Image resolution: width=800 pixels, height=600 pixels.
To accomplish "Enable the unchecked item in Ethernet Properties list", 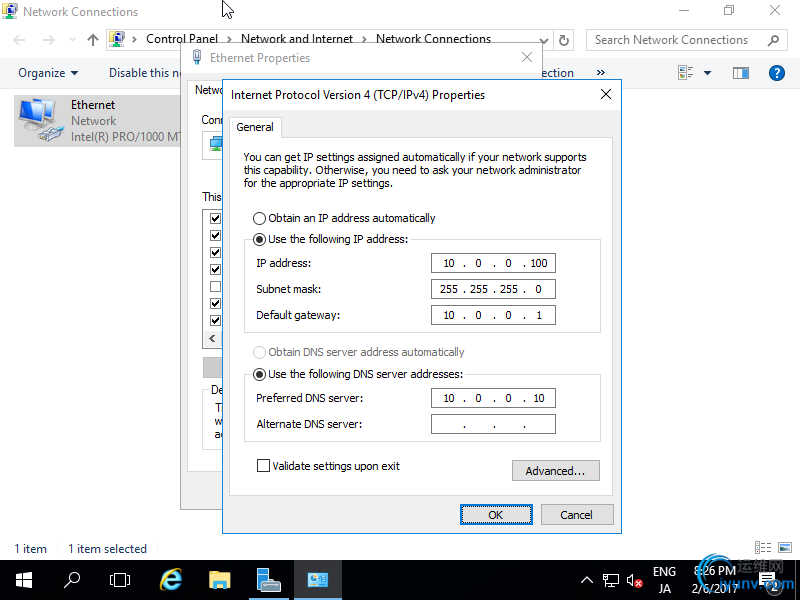I will (x=215, y=286).
